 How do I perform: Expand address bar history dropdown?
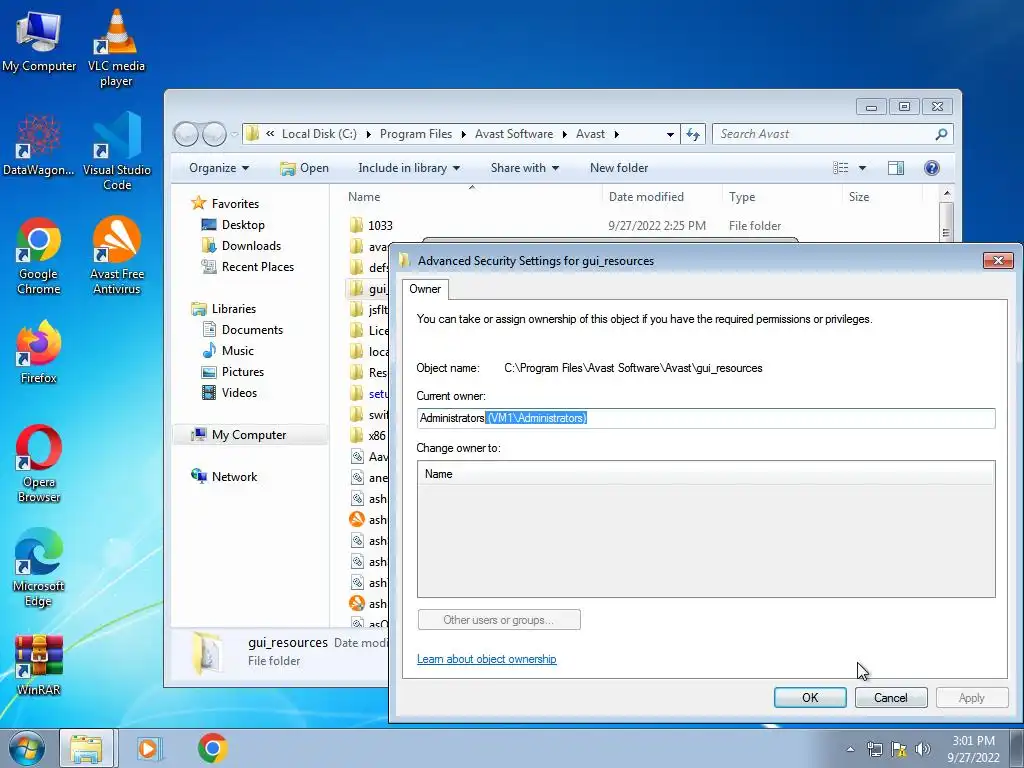point(670,135)
